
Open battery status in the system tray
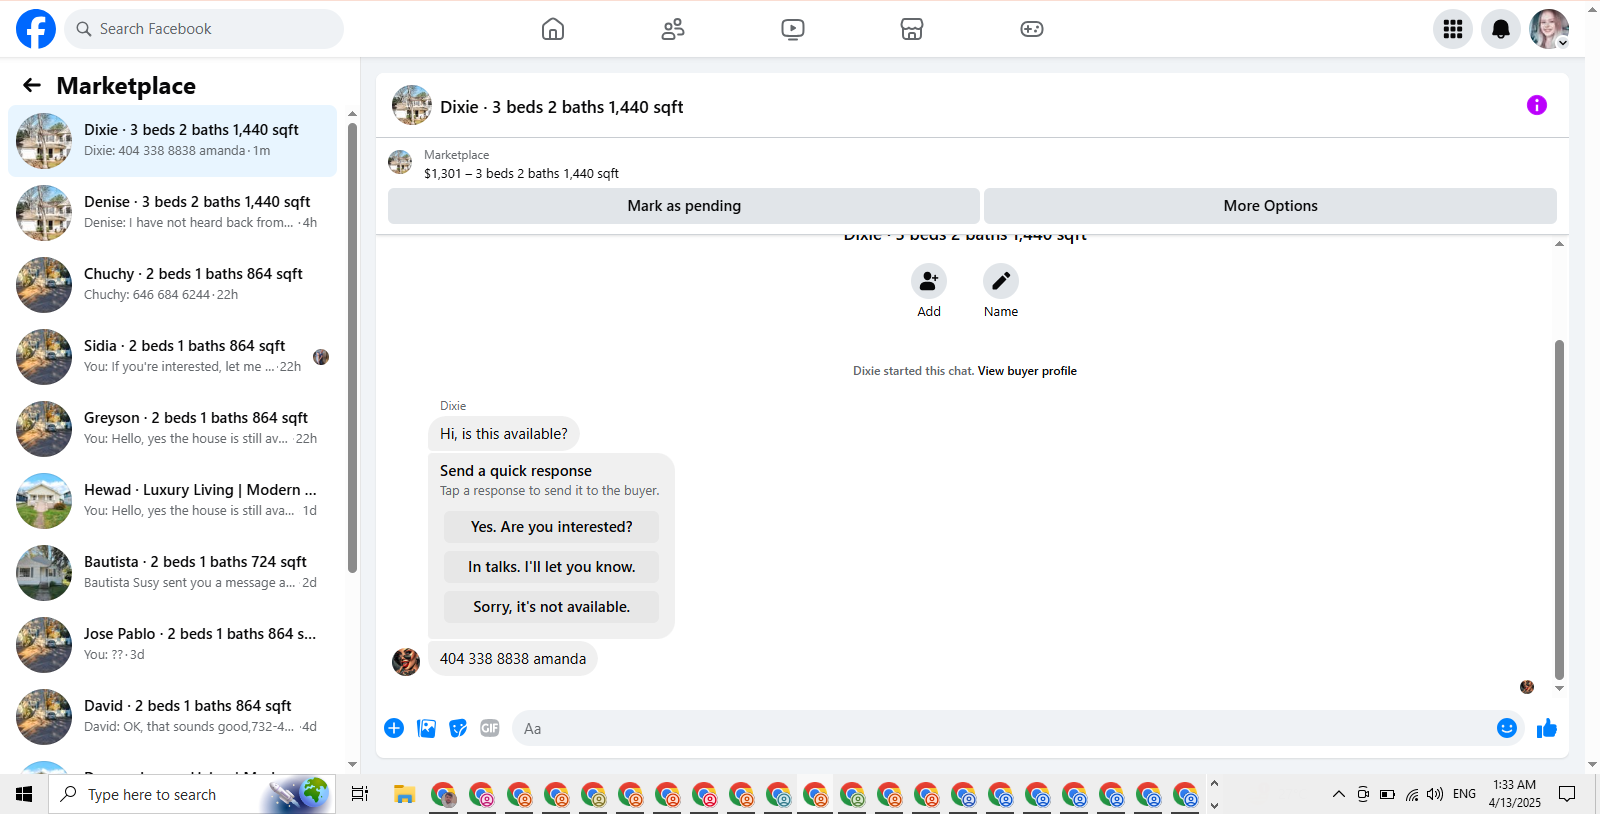point(1387,794)
